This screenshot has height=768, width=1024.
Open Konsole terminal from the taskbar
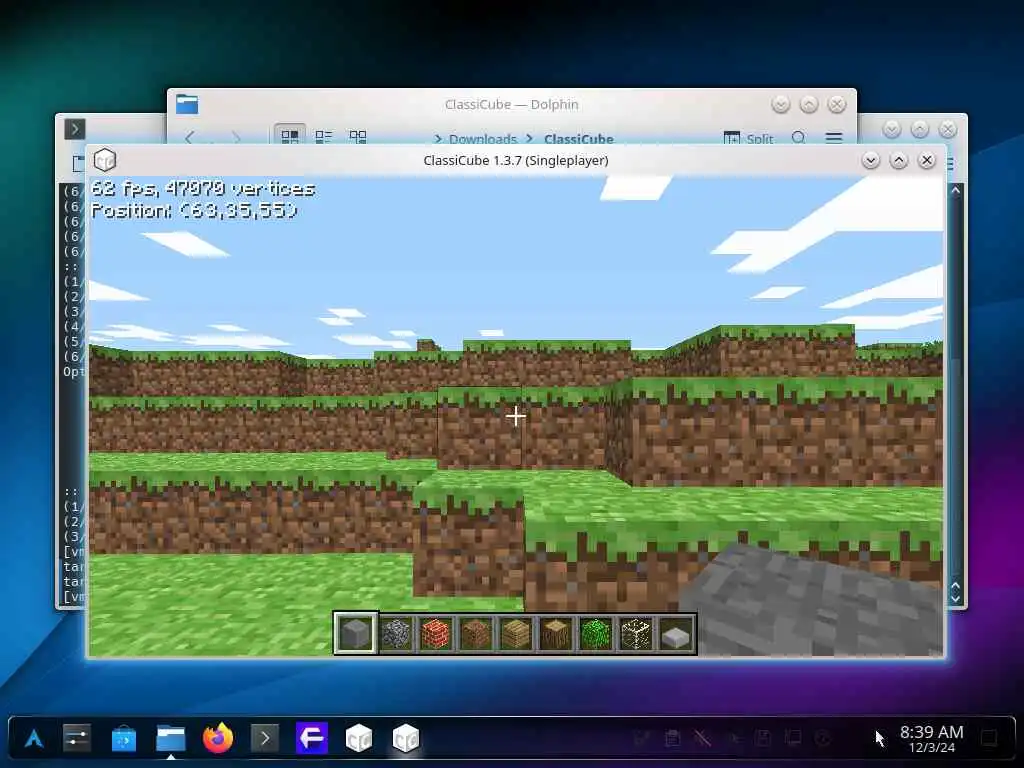point(265,739)
